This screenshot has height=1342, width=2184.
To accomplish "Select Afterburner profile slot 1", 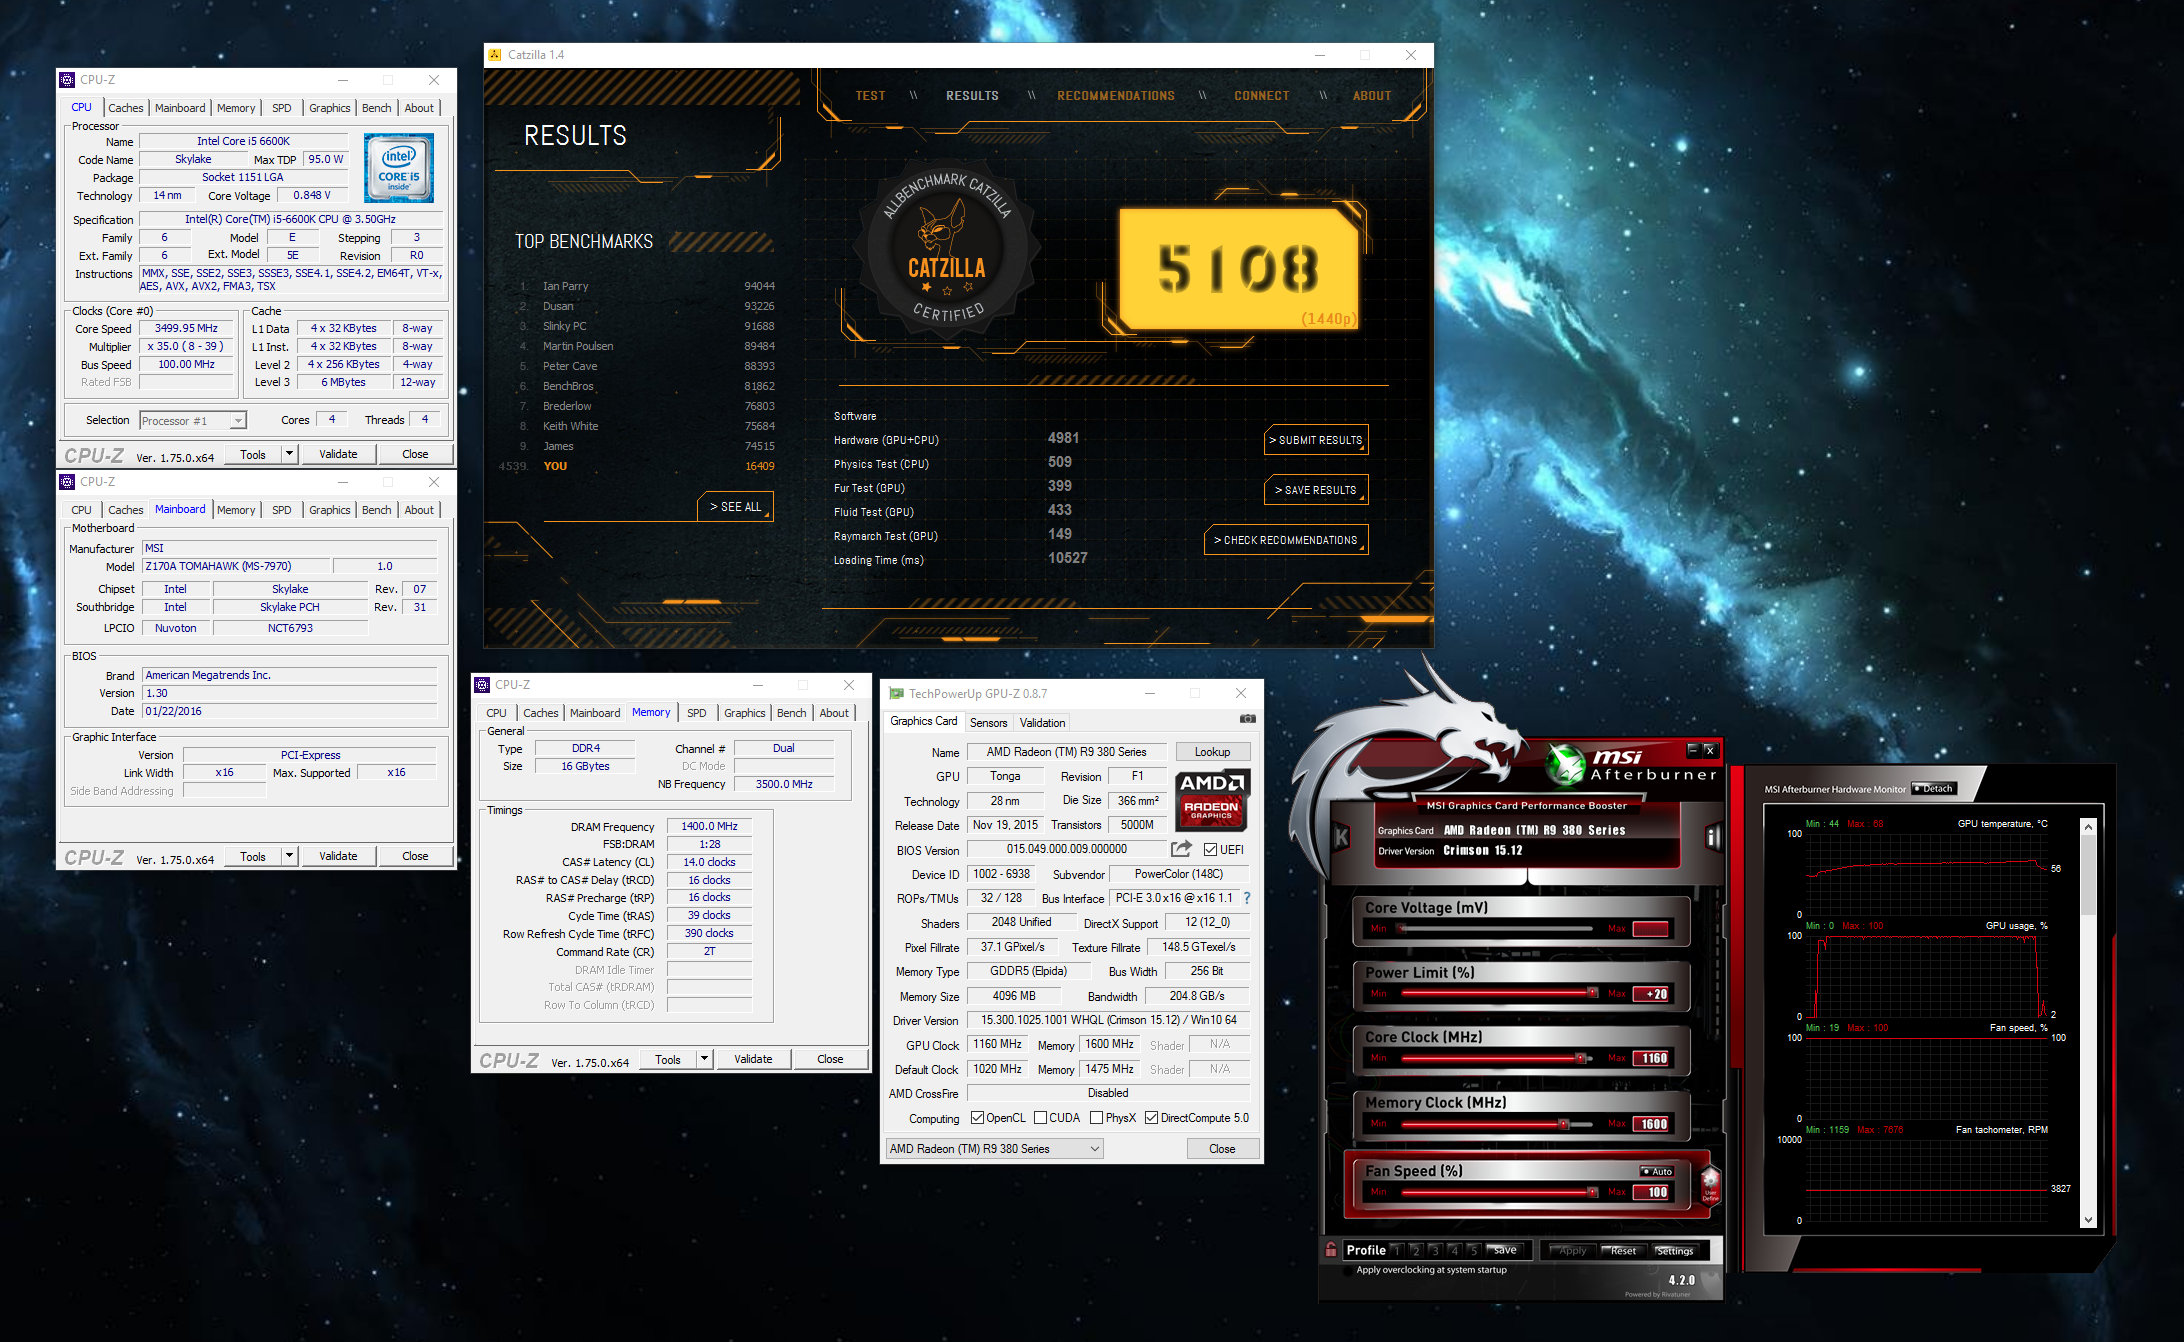I will [1397, 1250].
